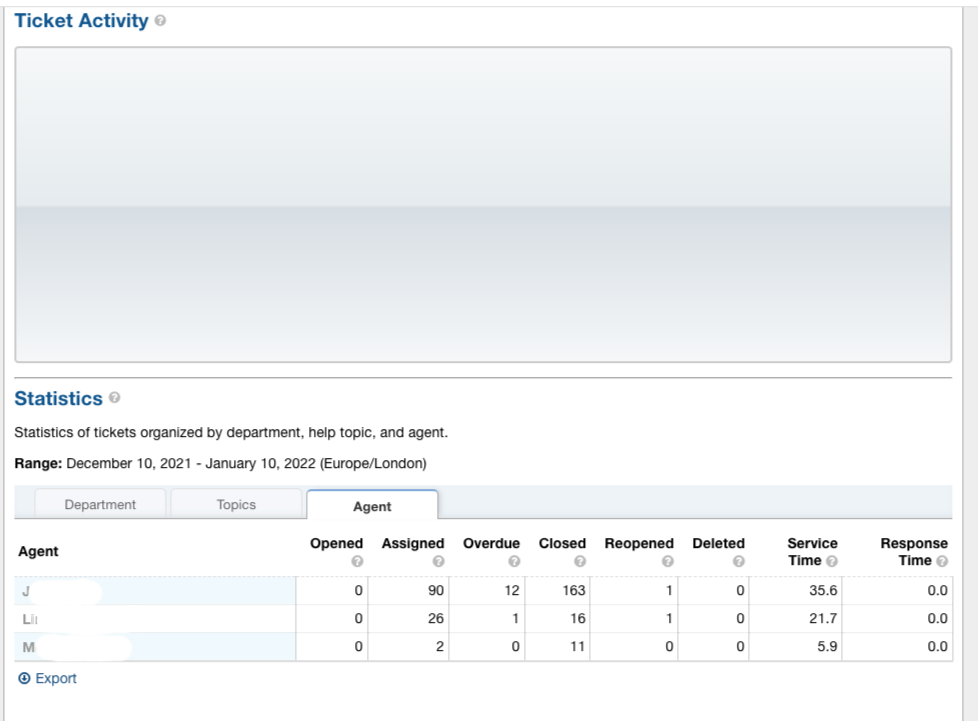This screenshot has height=721, width=978.
Task: Open help tip under Assigned column
Action: [437, 561]
